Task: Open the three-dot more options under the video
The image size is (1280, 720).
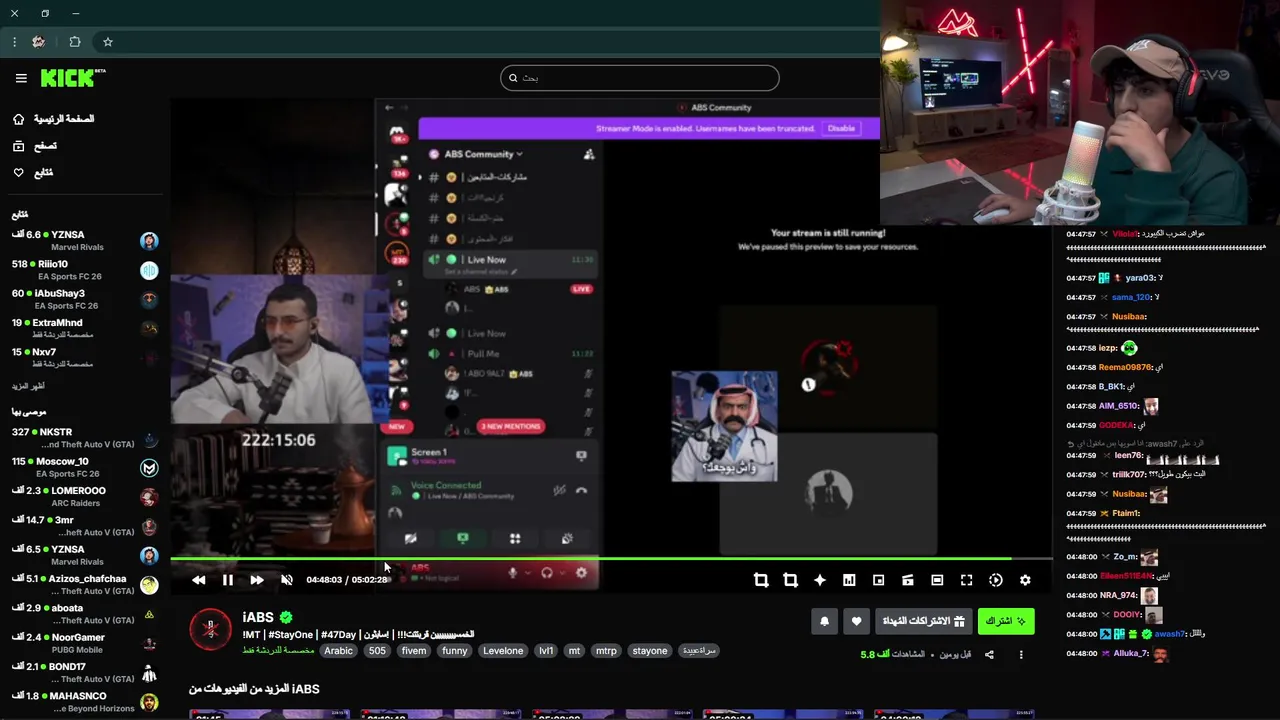Action: point(1021,655)
